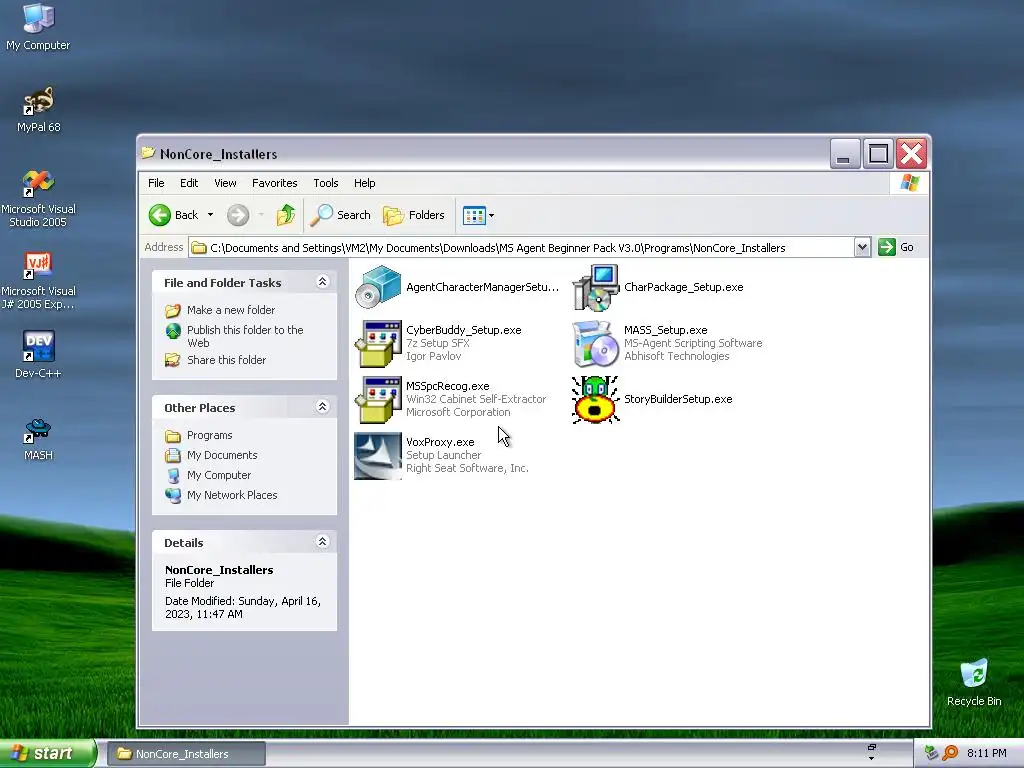1024x768 pixels.
Task: Click the greyed-out Forward arrow icon
Action: (238, 215)
